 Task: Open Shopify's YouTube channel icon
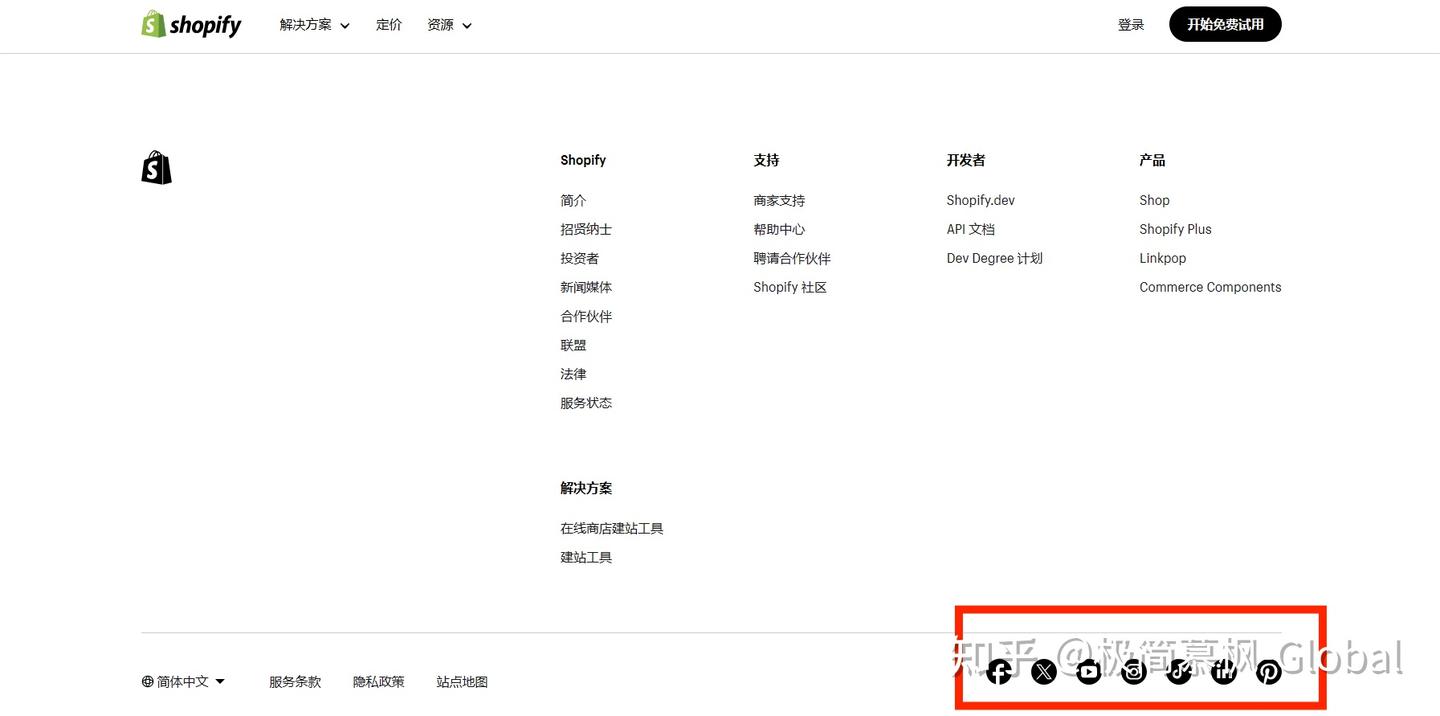tap(1089, 672)
